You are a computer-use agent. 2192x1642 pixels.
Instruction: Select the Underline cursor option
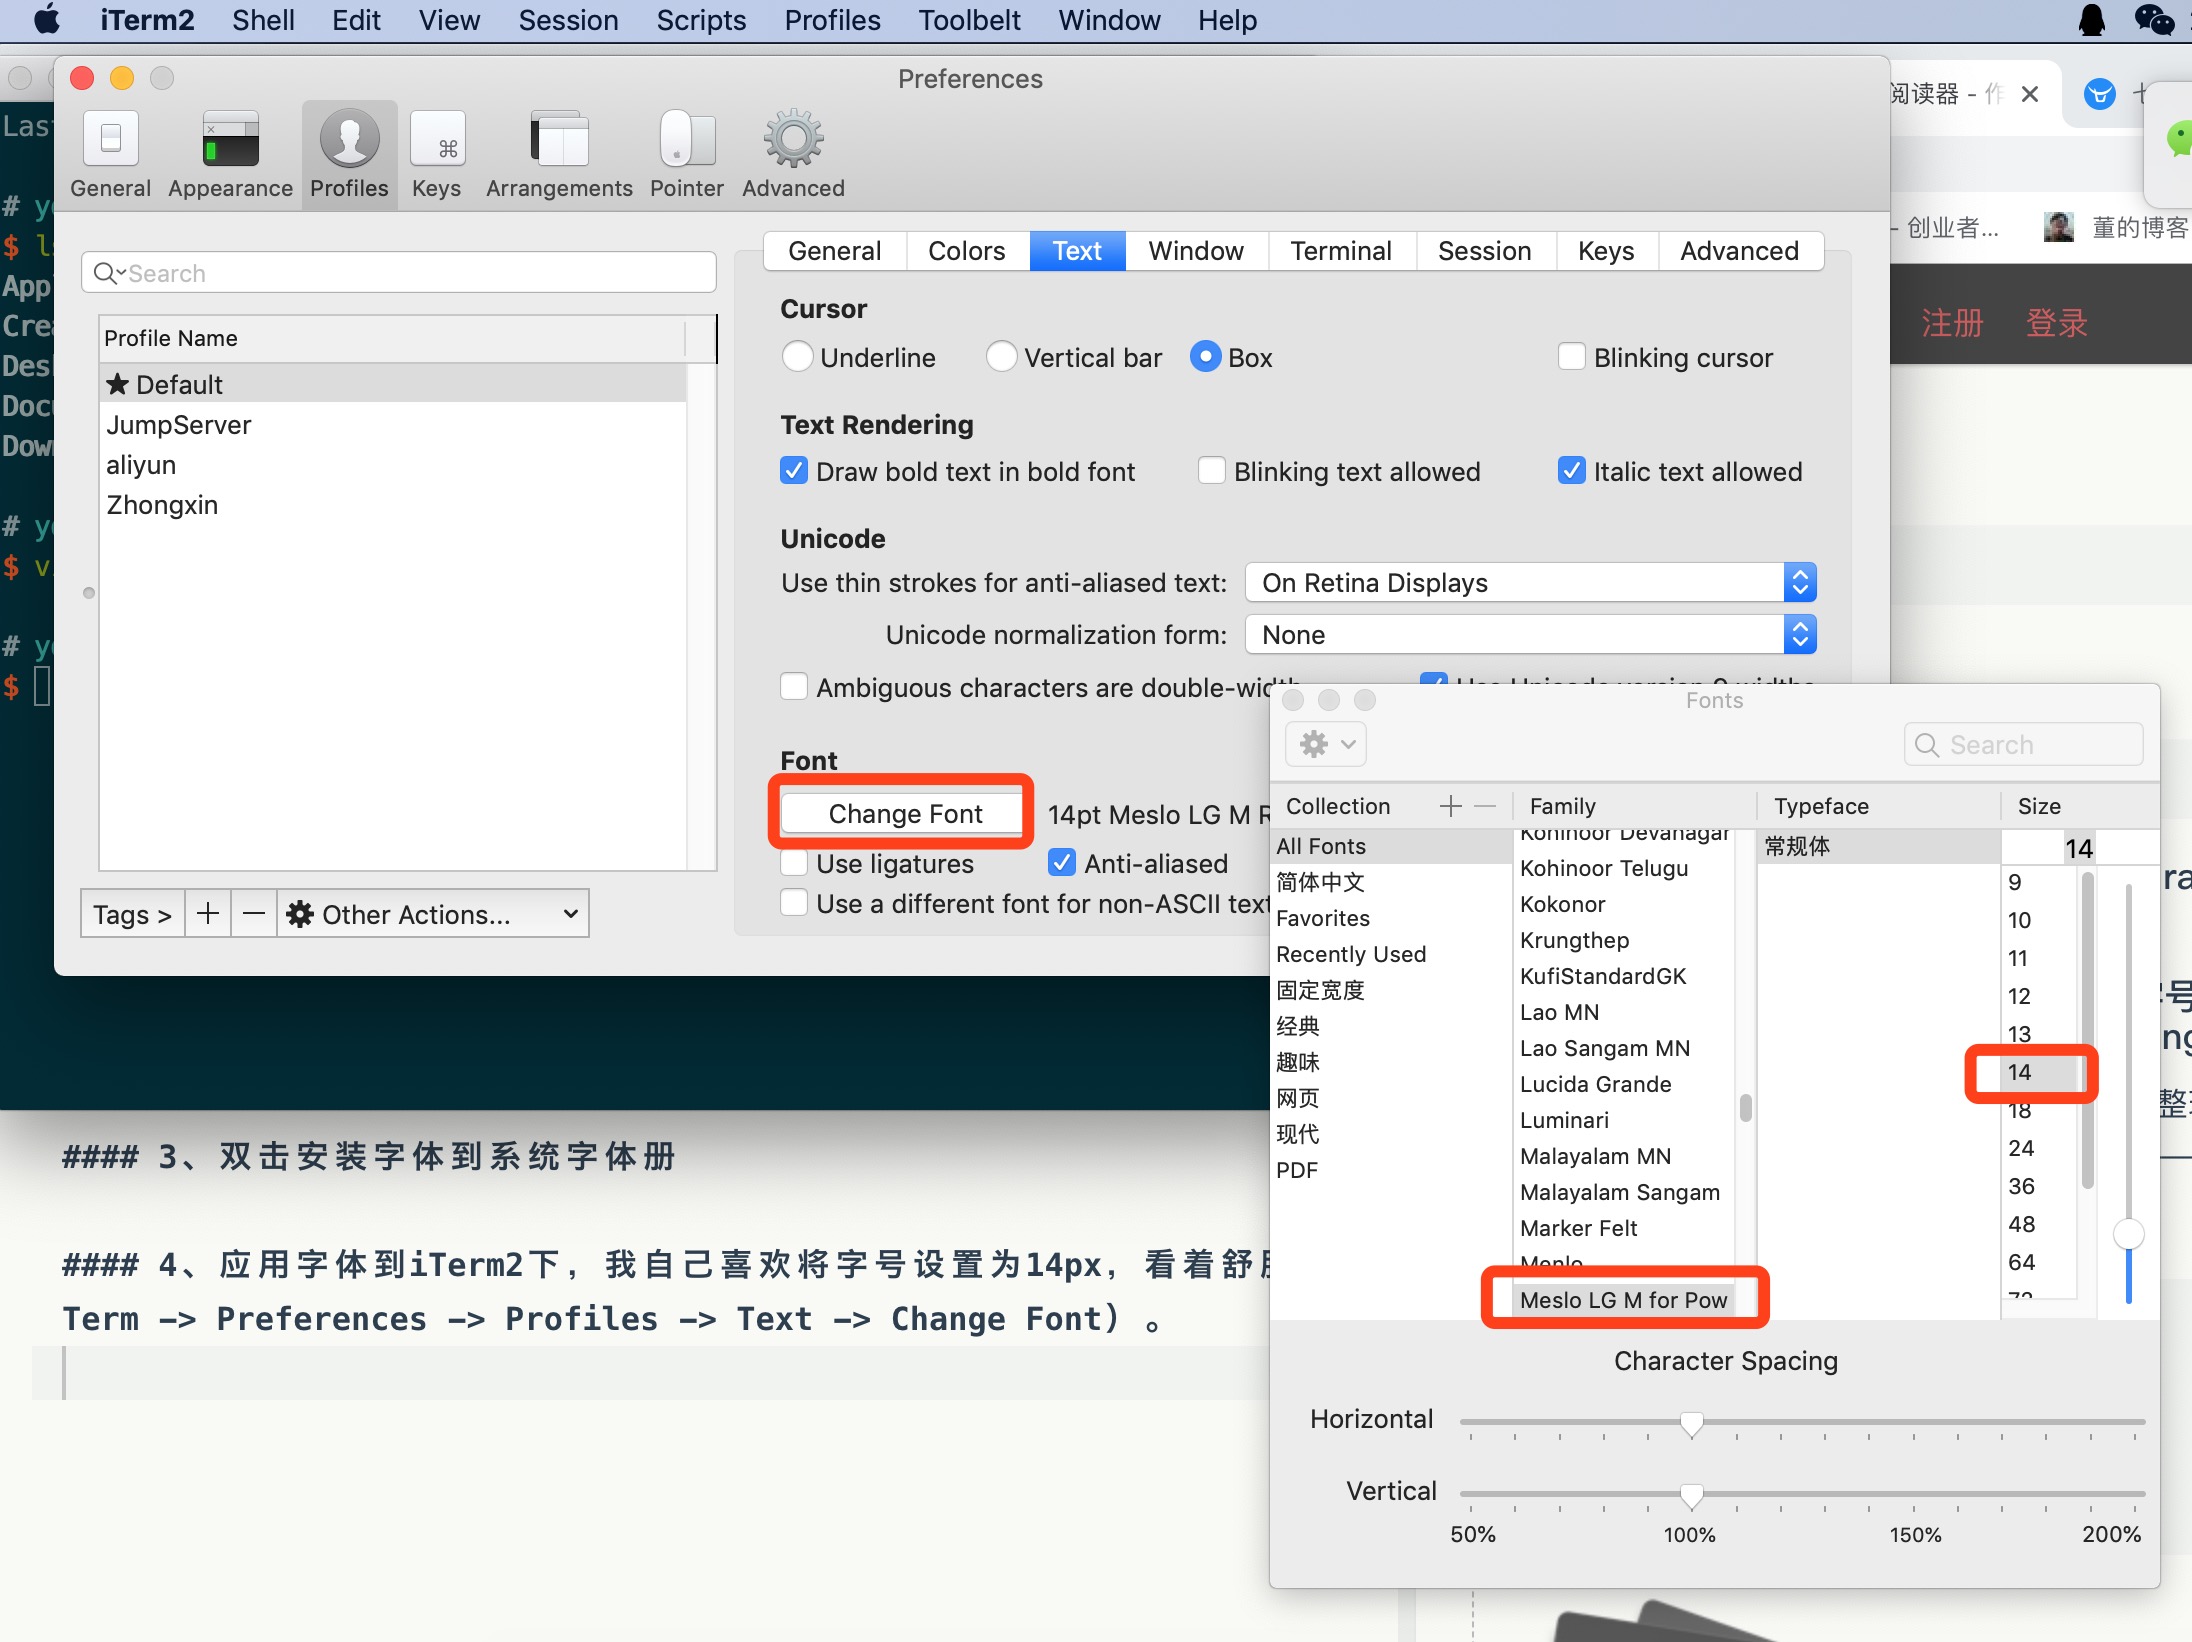(797, 357)
